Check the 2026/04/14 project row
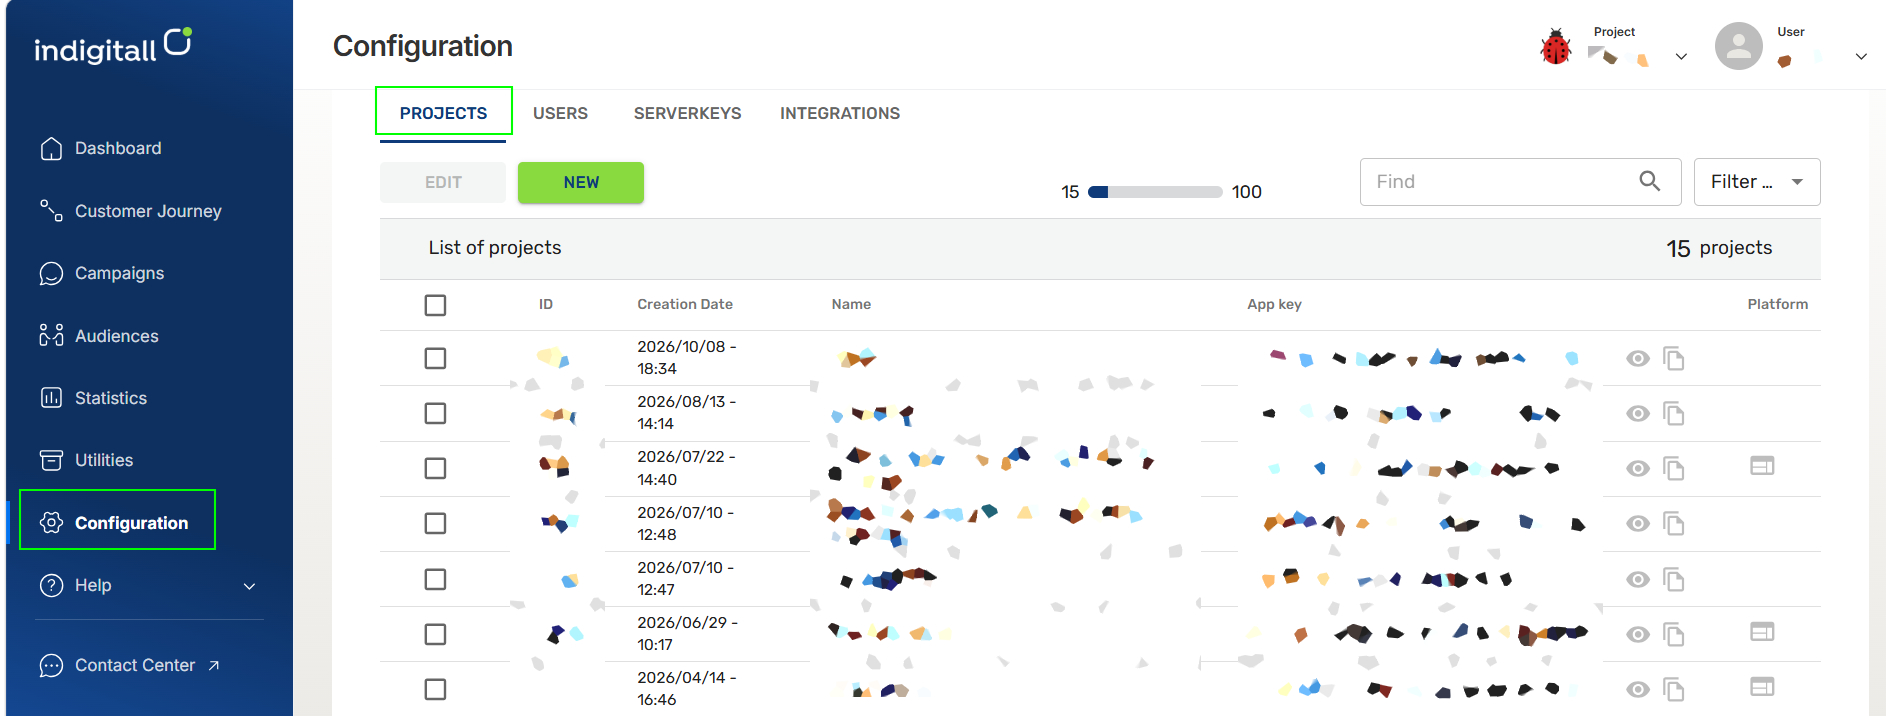Screen dimensions: 1886x716 tap(435, 689)
